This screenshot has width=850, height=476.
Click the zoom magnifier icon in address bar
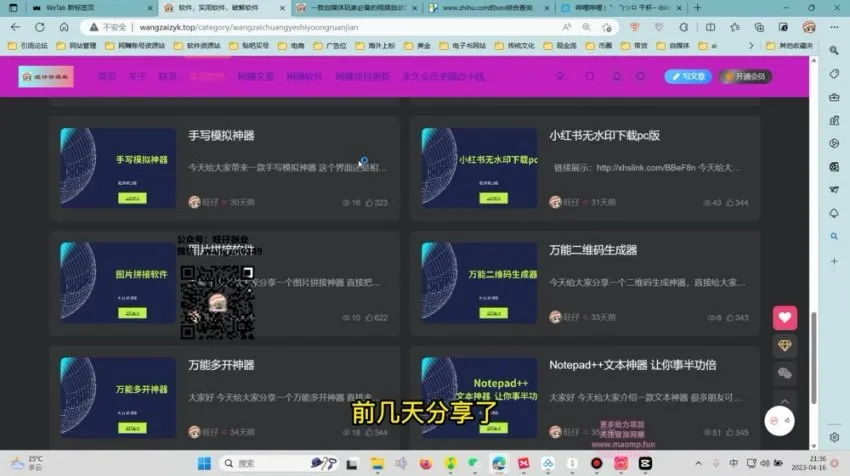(587, 27)
